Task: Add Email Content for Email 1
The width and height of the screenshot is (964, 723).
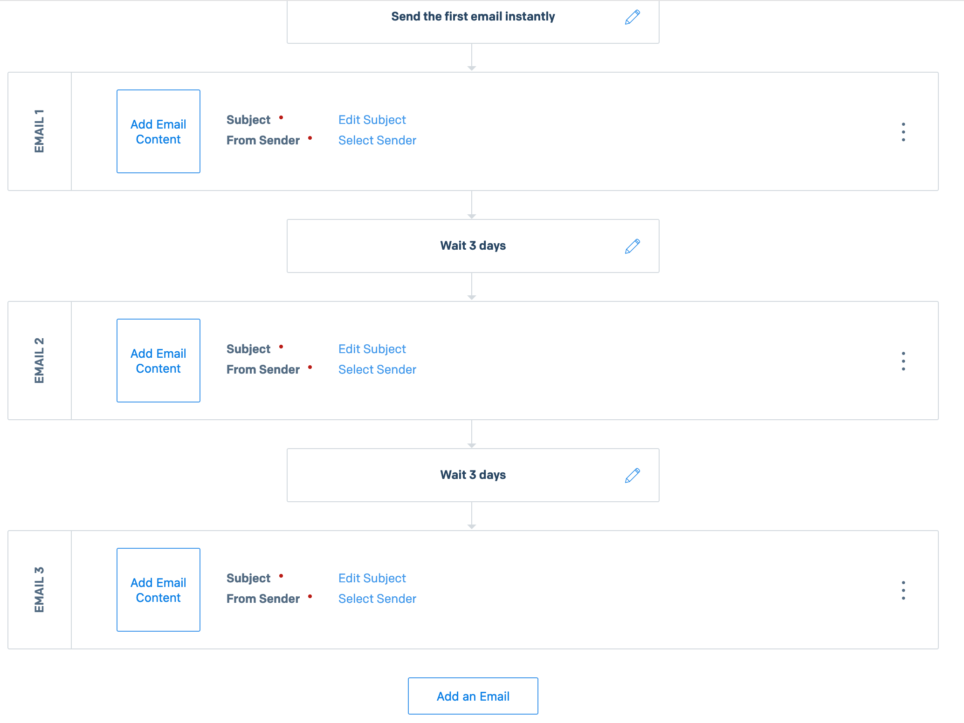Action: 158,132
